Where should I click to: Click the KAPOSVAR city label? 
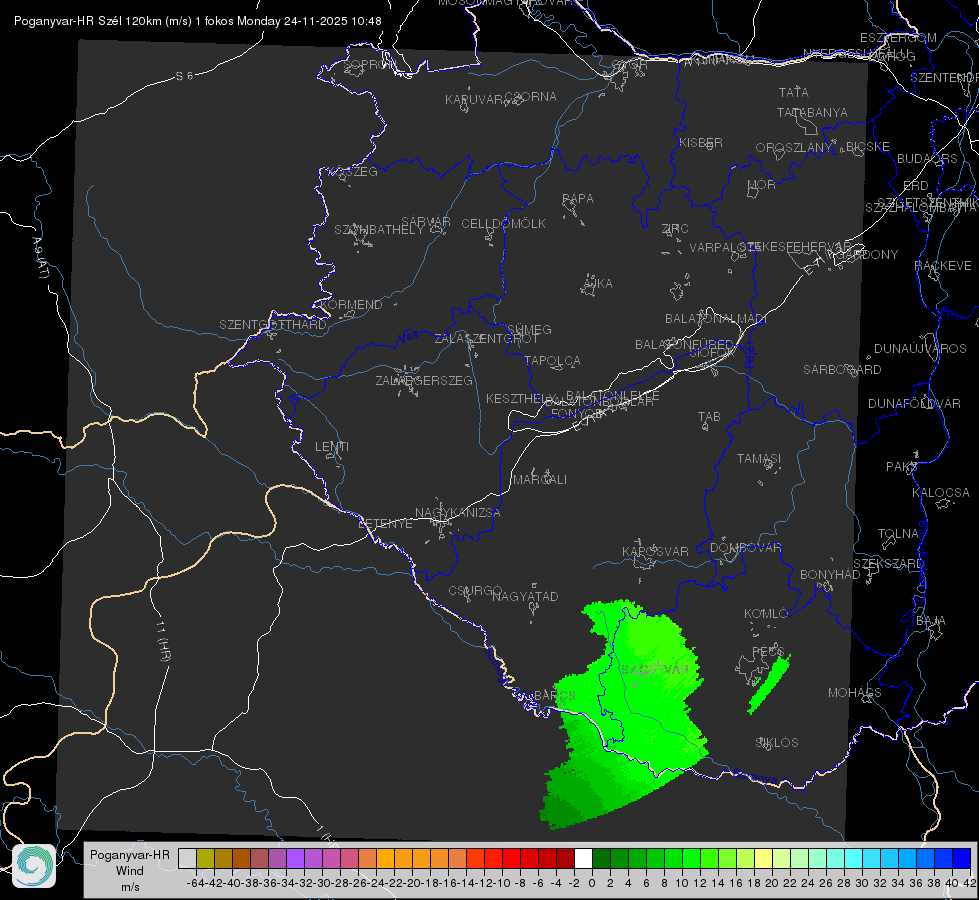655,552
